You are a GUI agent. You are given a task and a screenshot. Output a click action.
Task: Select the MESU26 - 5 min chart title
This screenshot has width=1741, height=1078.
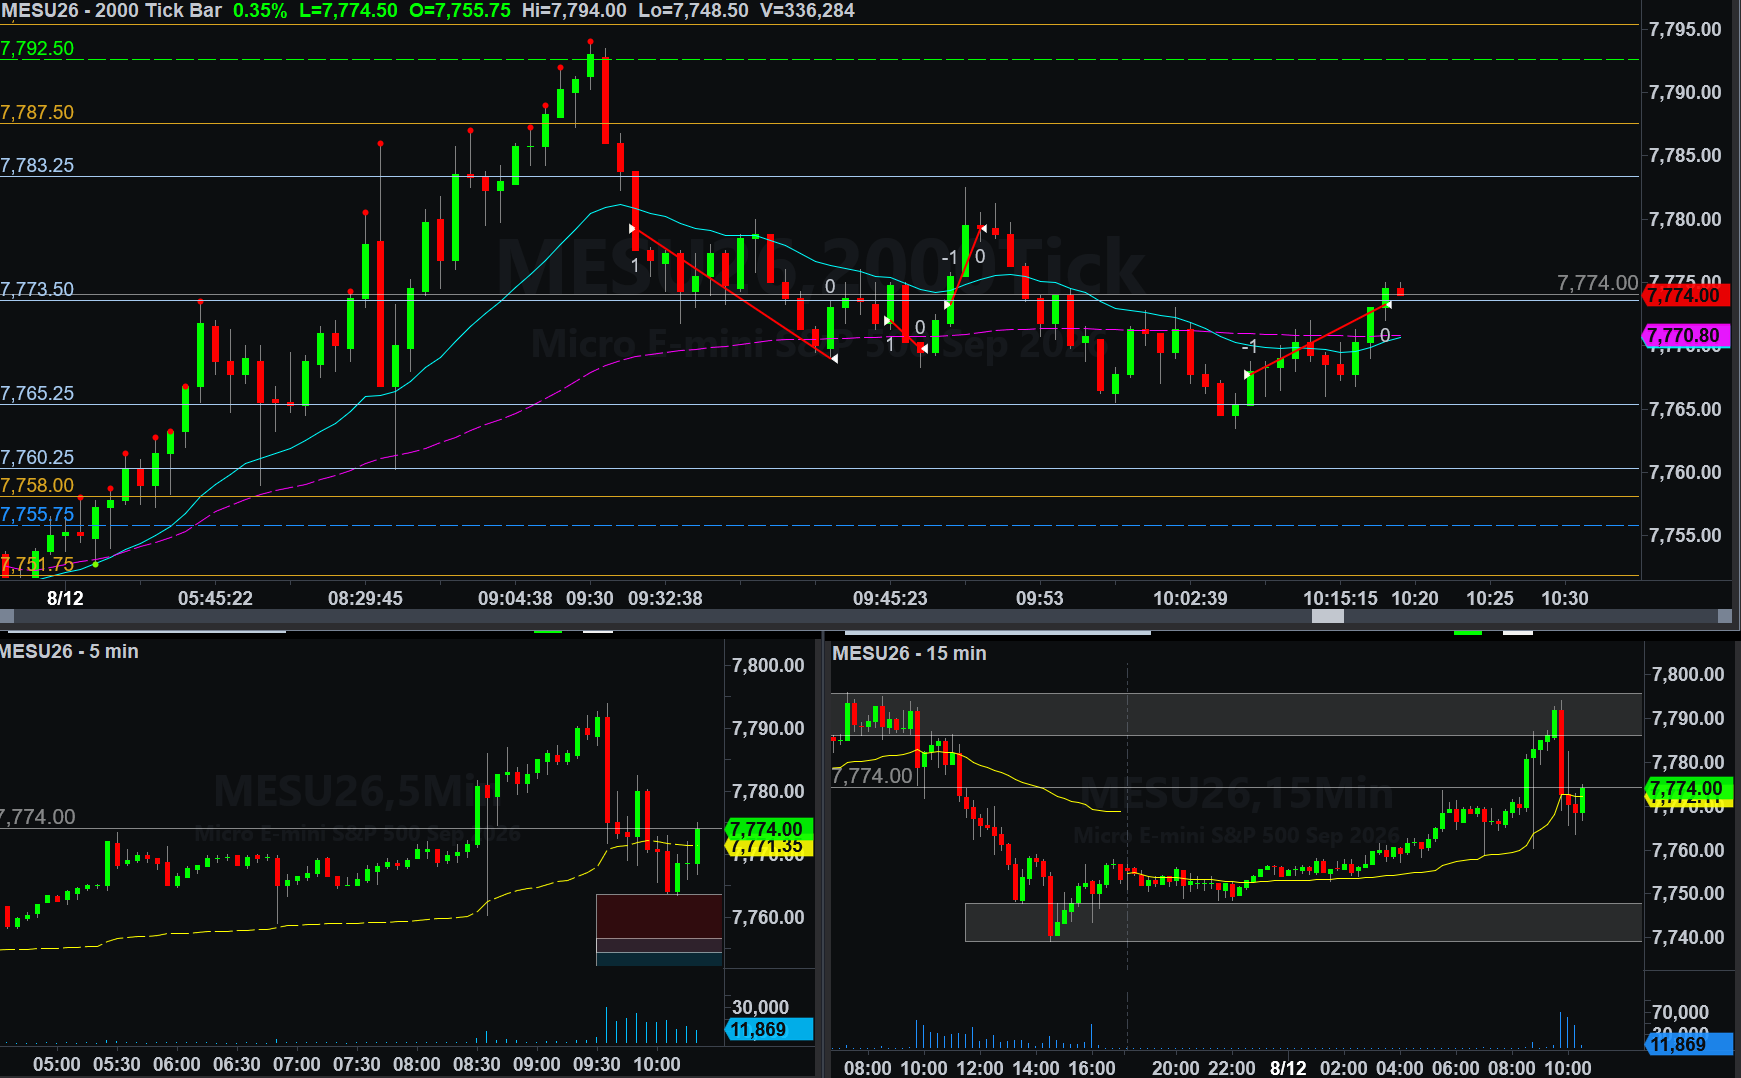point(69,652)
